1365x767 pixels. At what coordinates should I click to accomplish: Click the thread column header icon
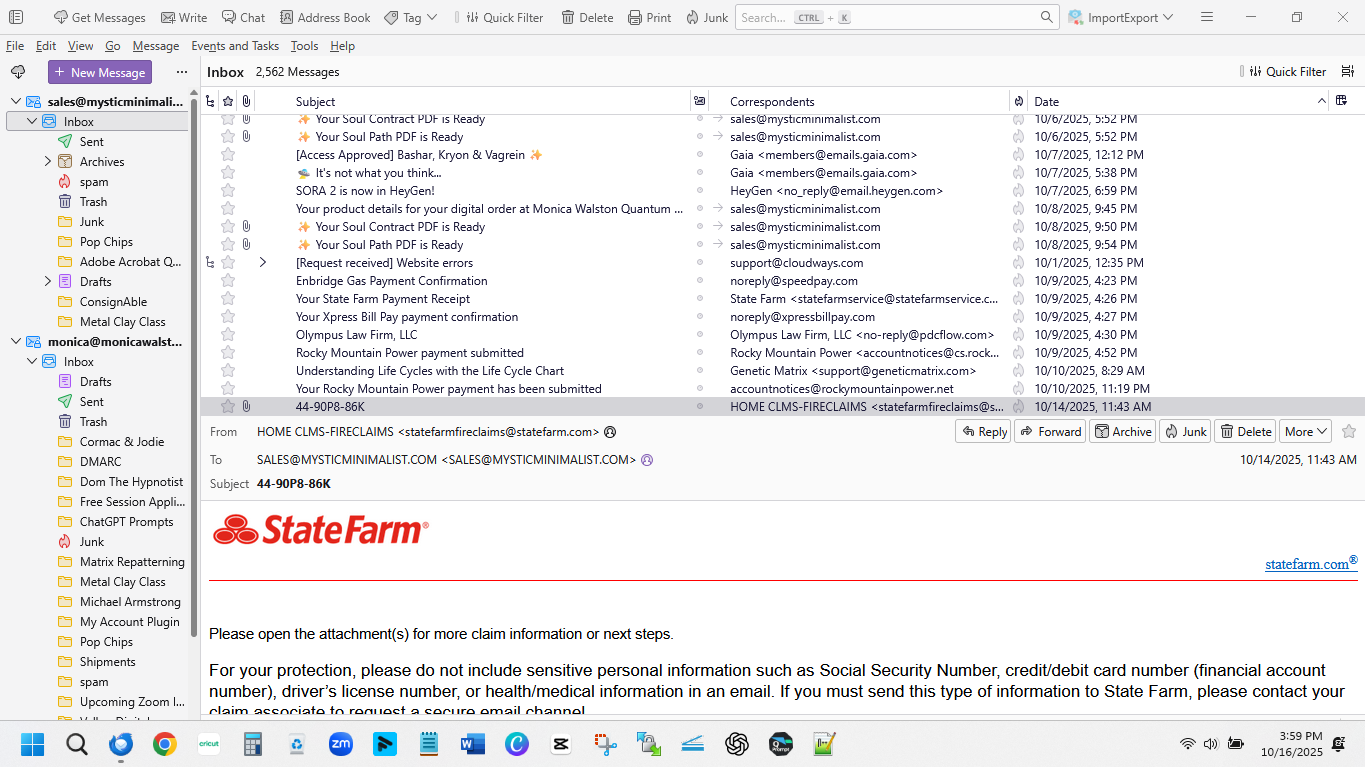coord(210,101)
